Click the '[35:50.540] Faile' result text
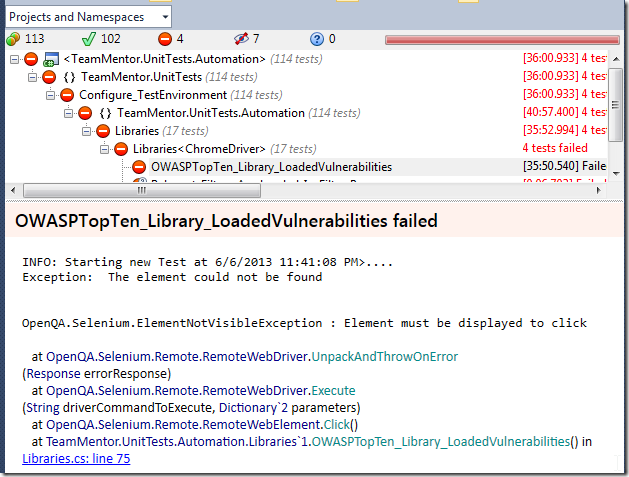The width and height of the screenshot is (629, 477). 564,166
